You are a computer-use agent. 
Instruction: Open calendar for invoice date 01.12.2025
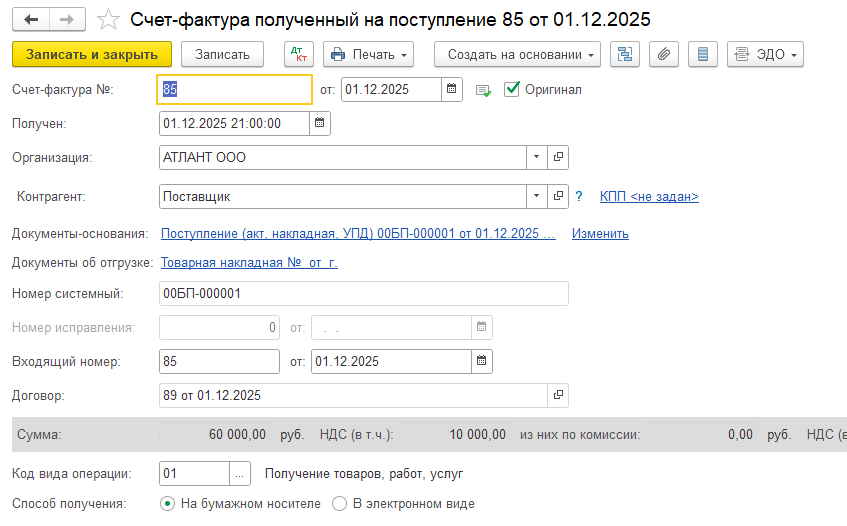coord(452,89)
